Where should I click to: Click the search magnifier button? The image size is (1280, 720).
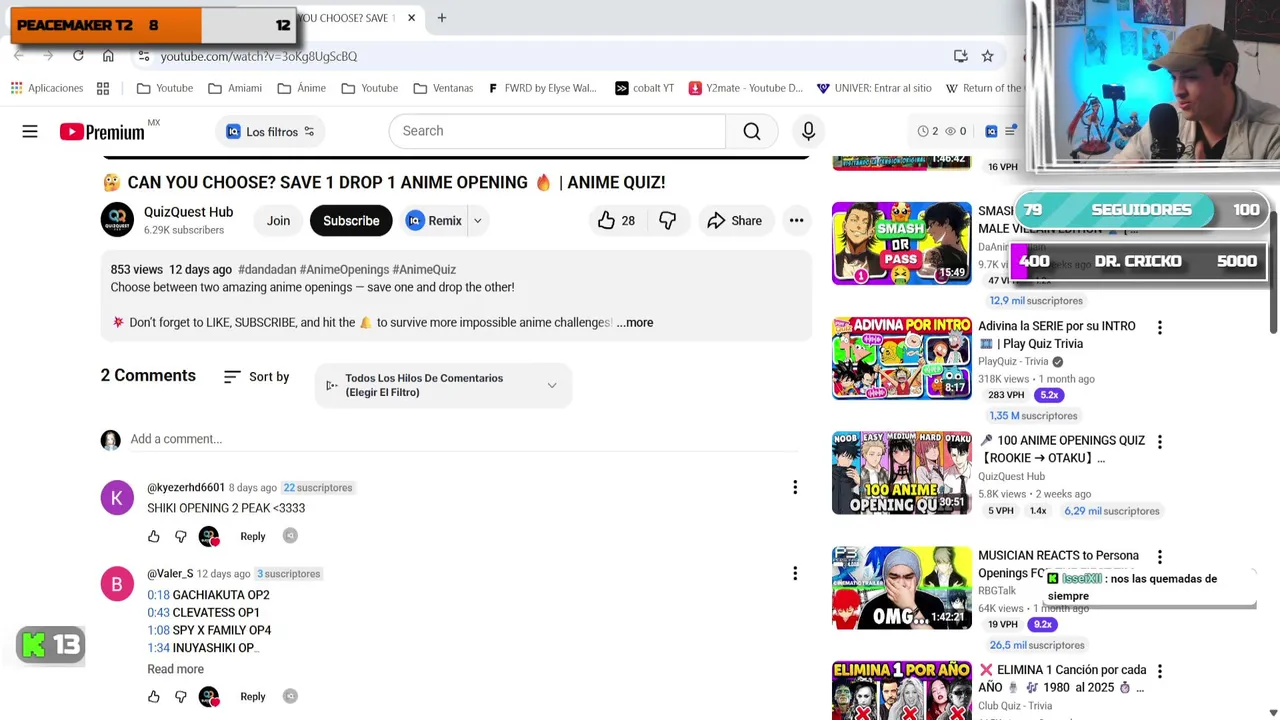[751, 131]
